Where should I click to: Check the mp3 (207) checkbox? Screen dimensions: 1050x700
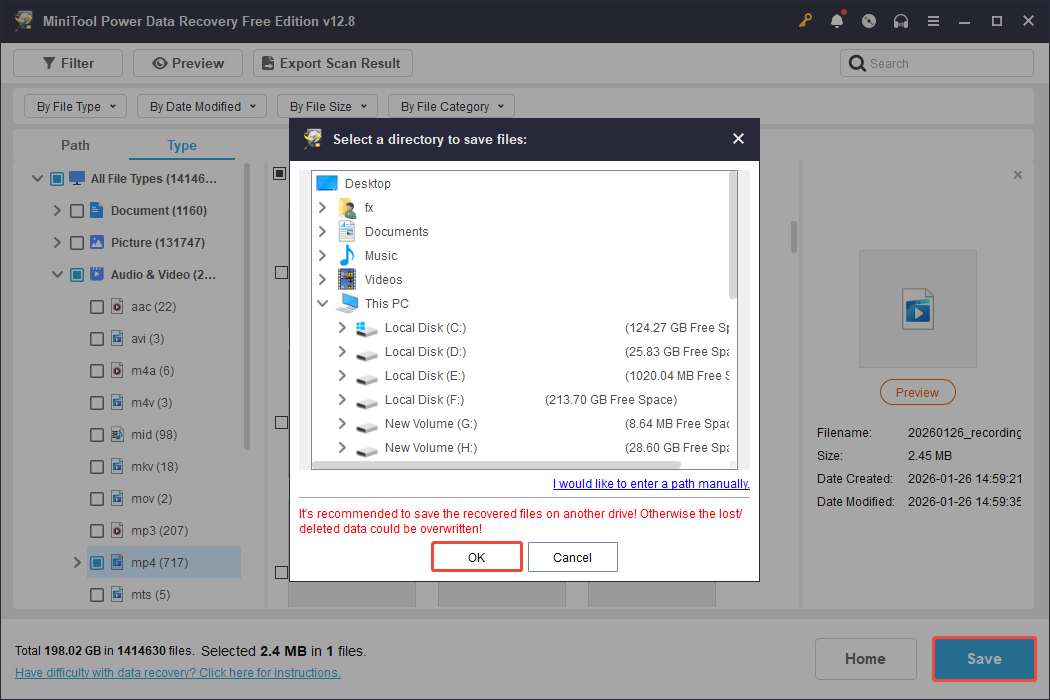[x=96, y=530]
